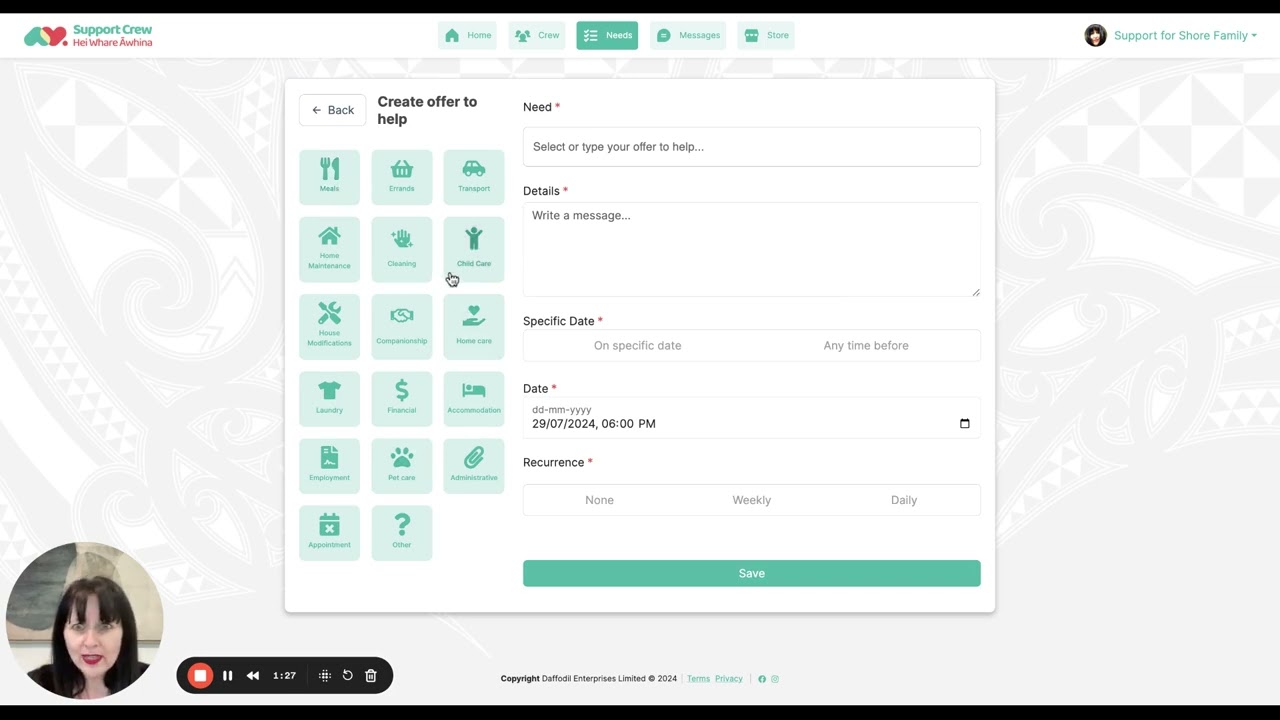Viewport: 1280px width, 720px height.
Task: Expand the Support for Shore Family menu
Action: 1185,36
